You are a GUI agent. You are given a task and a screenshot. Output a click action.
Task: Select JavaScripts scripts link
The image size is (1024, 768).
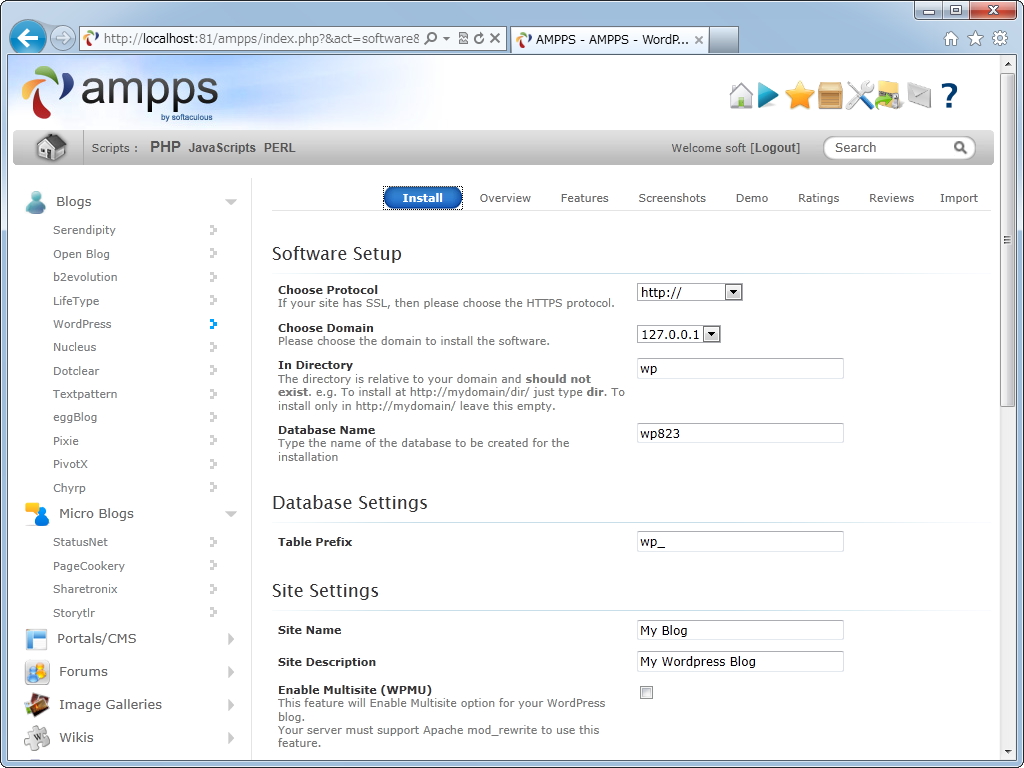[x=222, y=148]
